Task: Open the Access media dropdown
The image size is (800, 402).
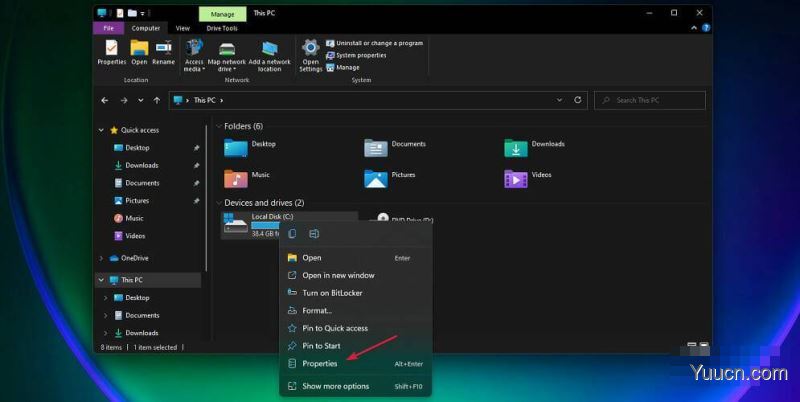Action: 194,56
